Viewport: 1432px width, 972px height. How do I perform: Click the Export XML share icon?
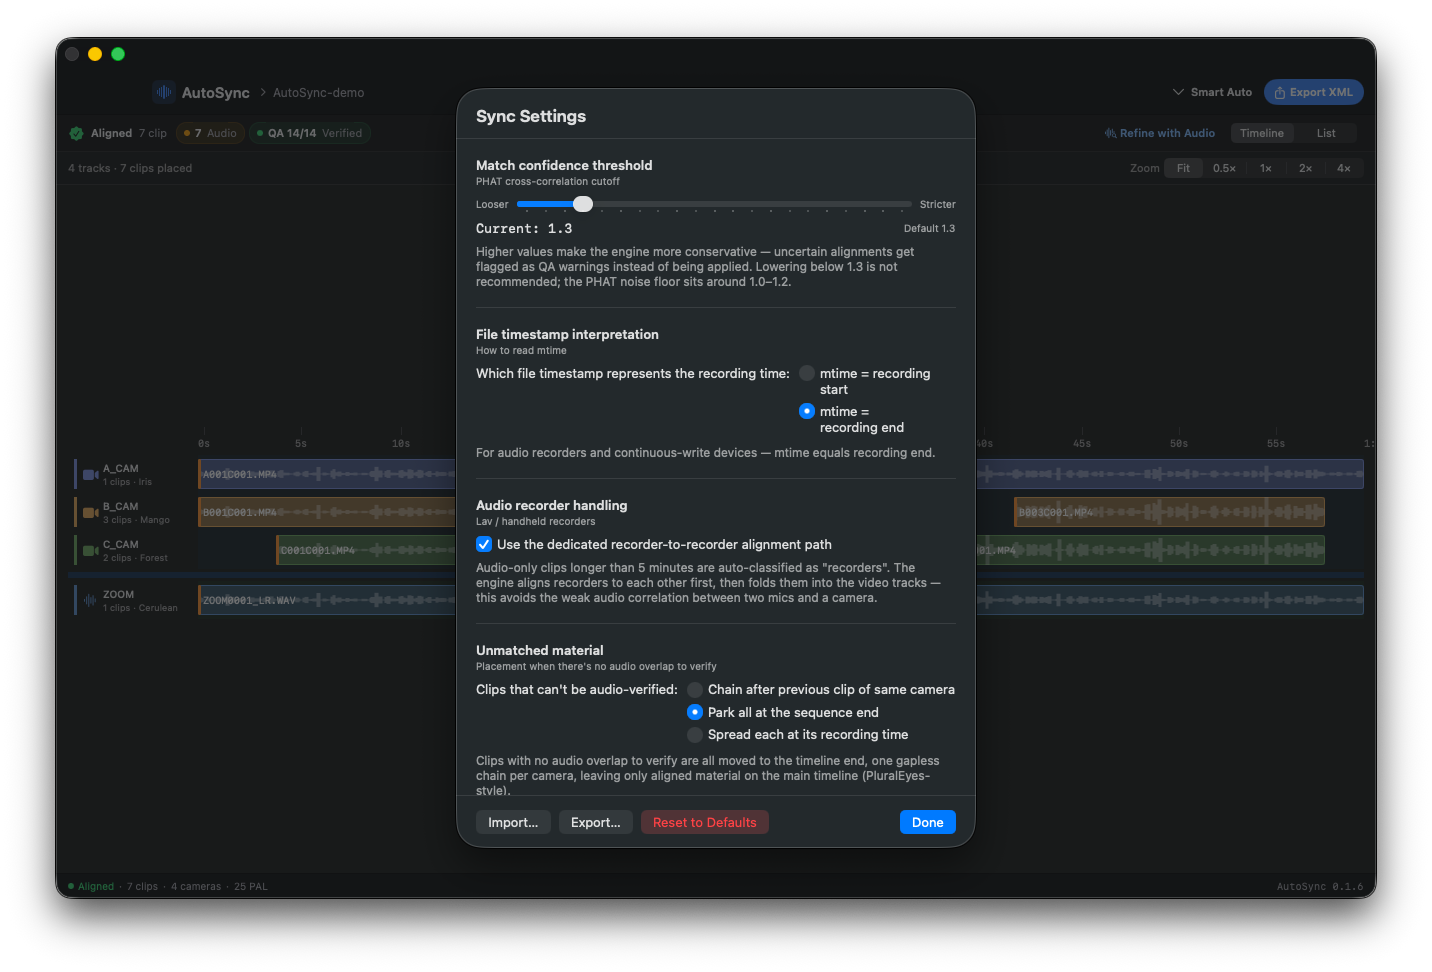(x=1279, y=92)
